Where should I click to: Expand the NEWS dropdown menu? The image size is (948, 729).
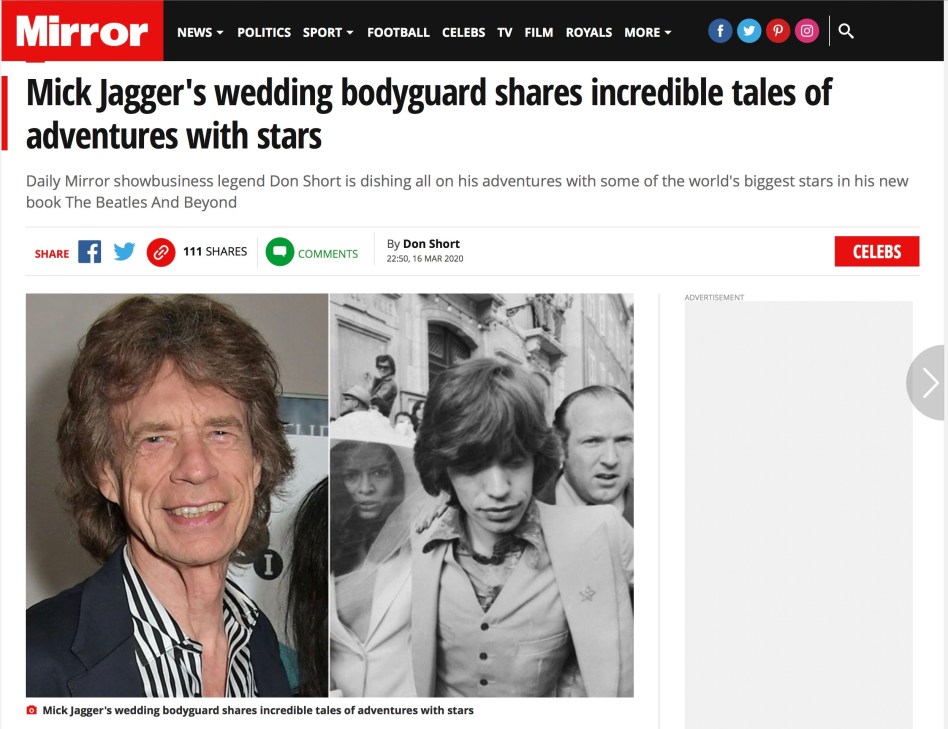[x=200, y=33]
